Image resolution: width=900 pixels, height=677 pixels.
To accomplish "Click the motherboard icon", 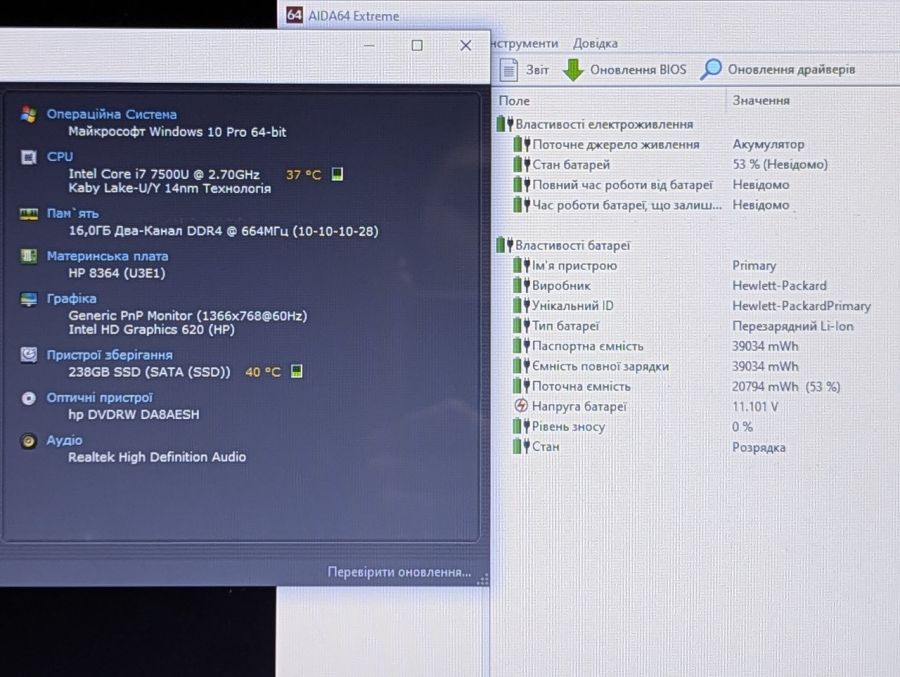I will (x=29, y=256).
